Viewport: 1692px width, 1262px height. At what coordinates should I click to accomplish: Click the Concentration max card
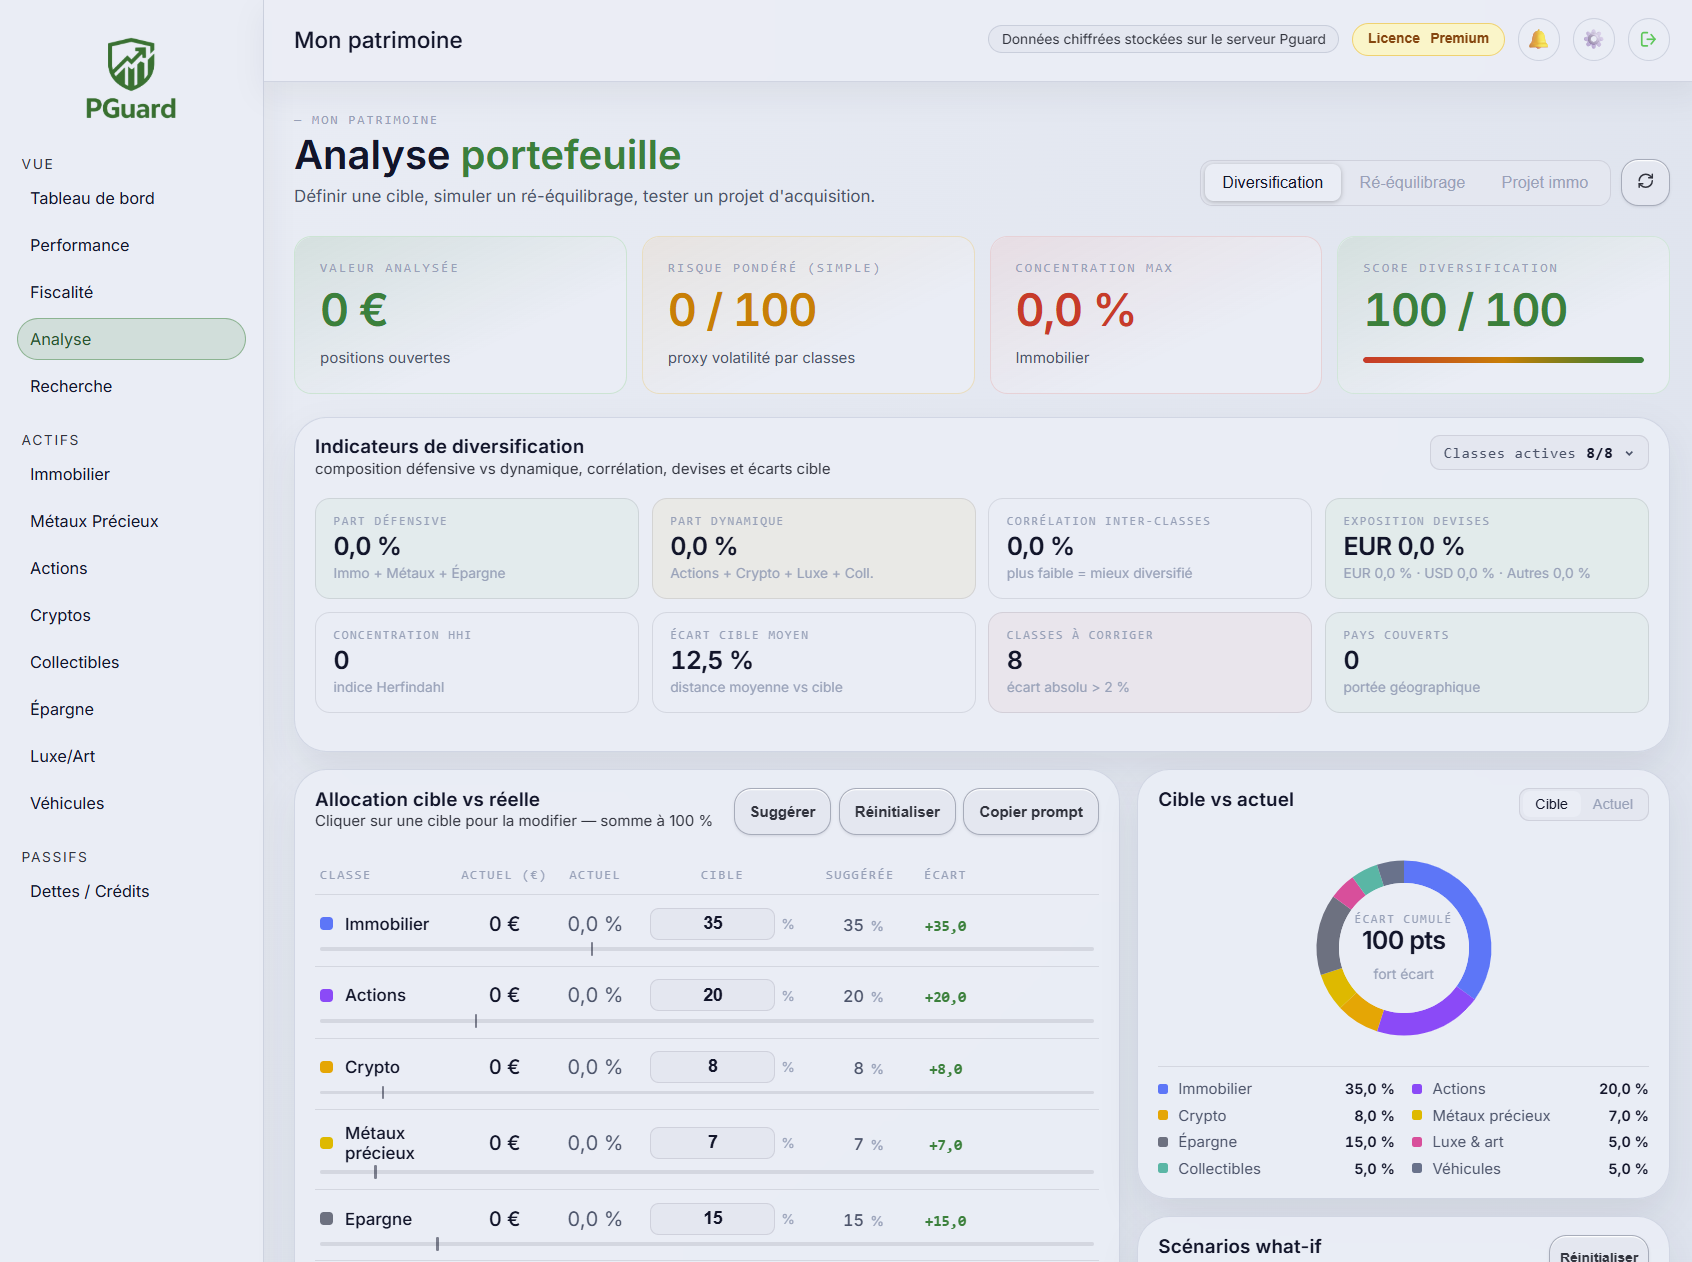click(x=1155, y=315)
